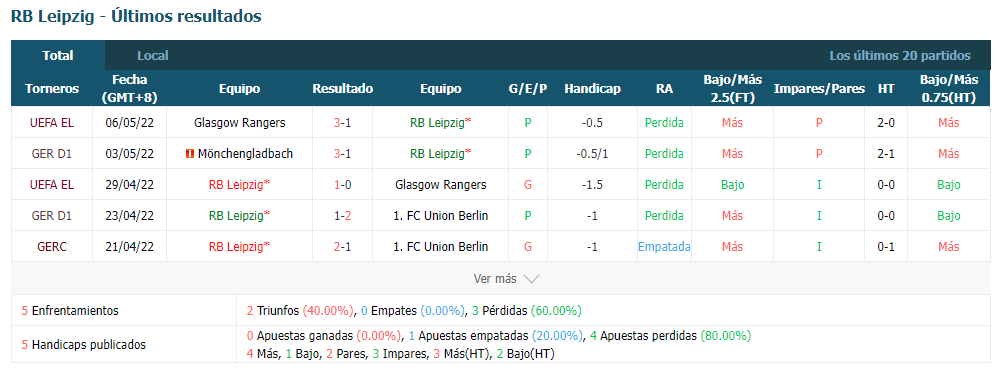The height and width of the screenshot is (371, 1003).
Task: Click the Los últimos 20 partidos label
Action: point(900,56)
